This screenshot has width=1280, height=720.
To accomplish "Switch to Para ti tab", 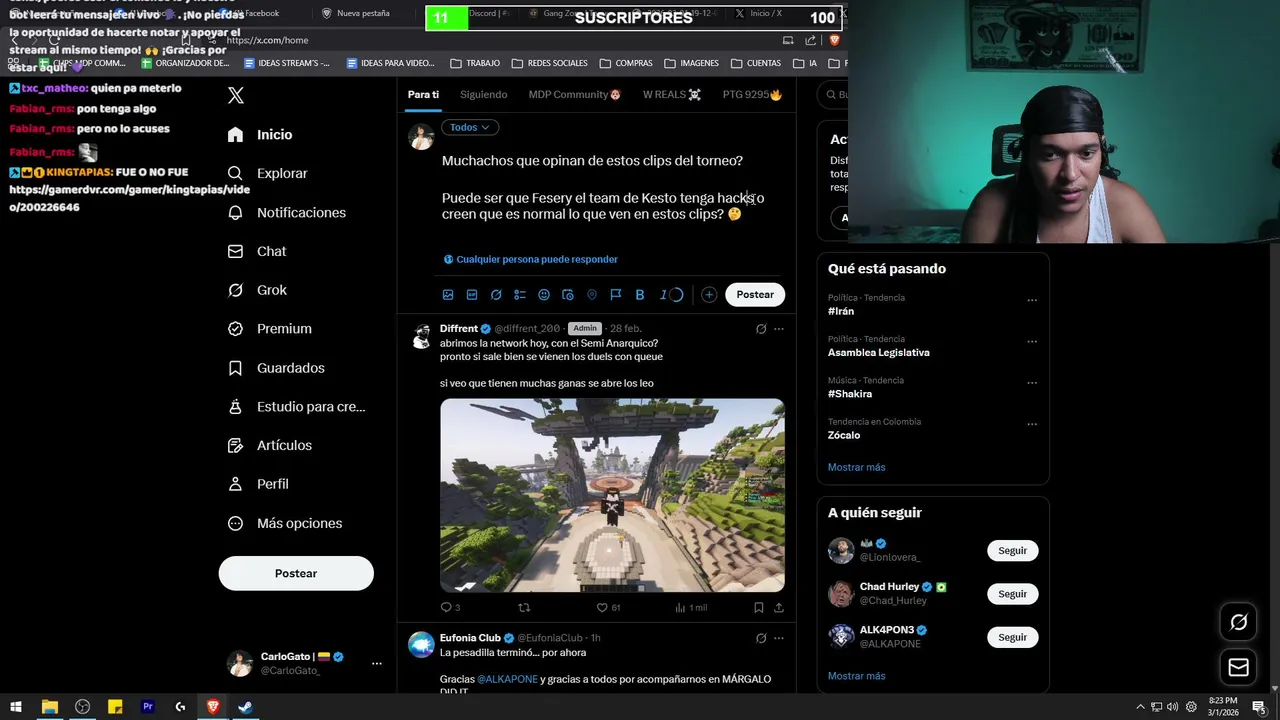I will click(x=423, y=94).
